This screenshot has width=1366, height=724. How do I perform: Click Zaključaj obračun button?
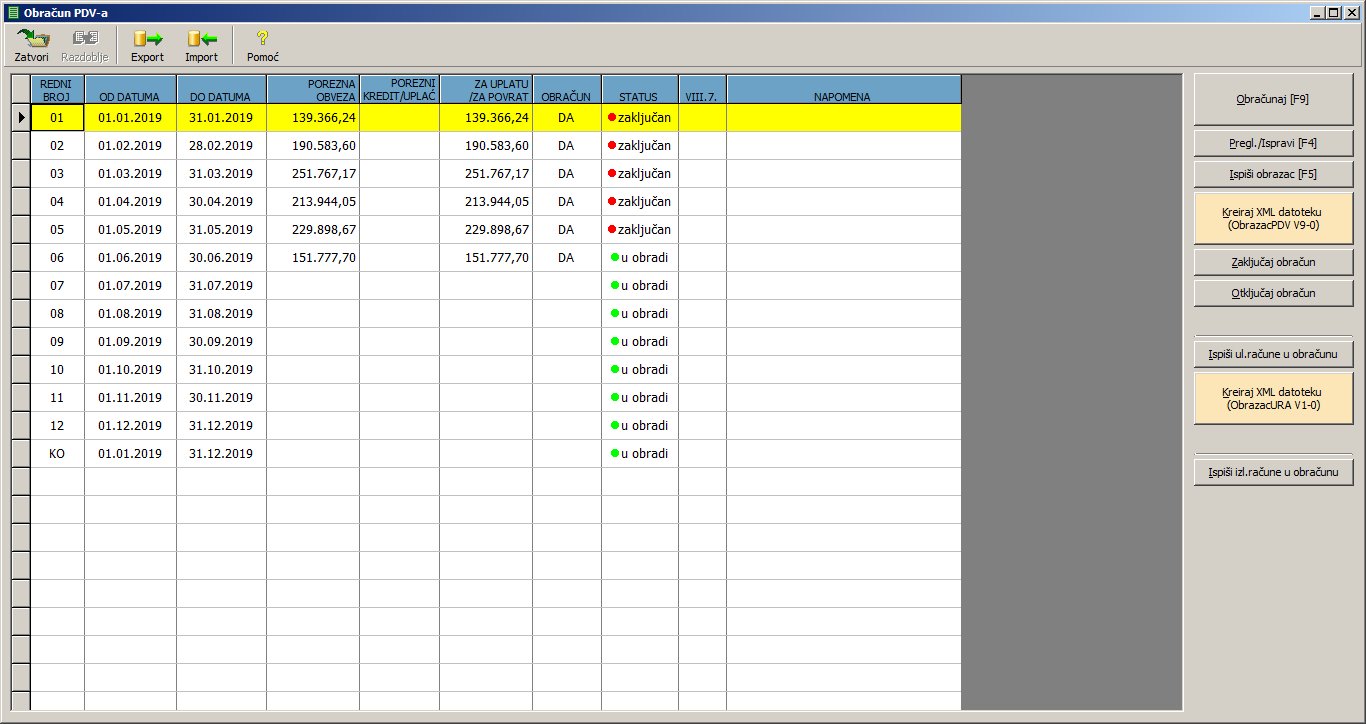(1273, 262)
